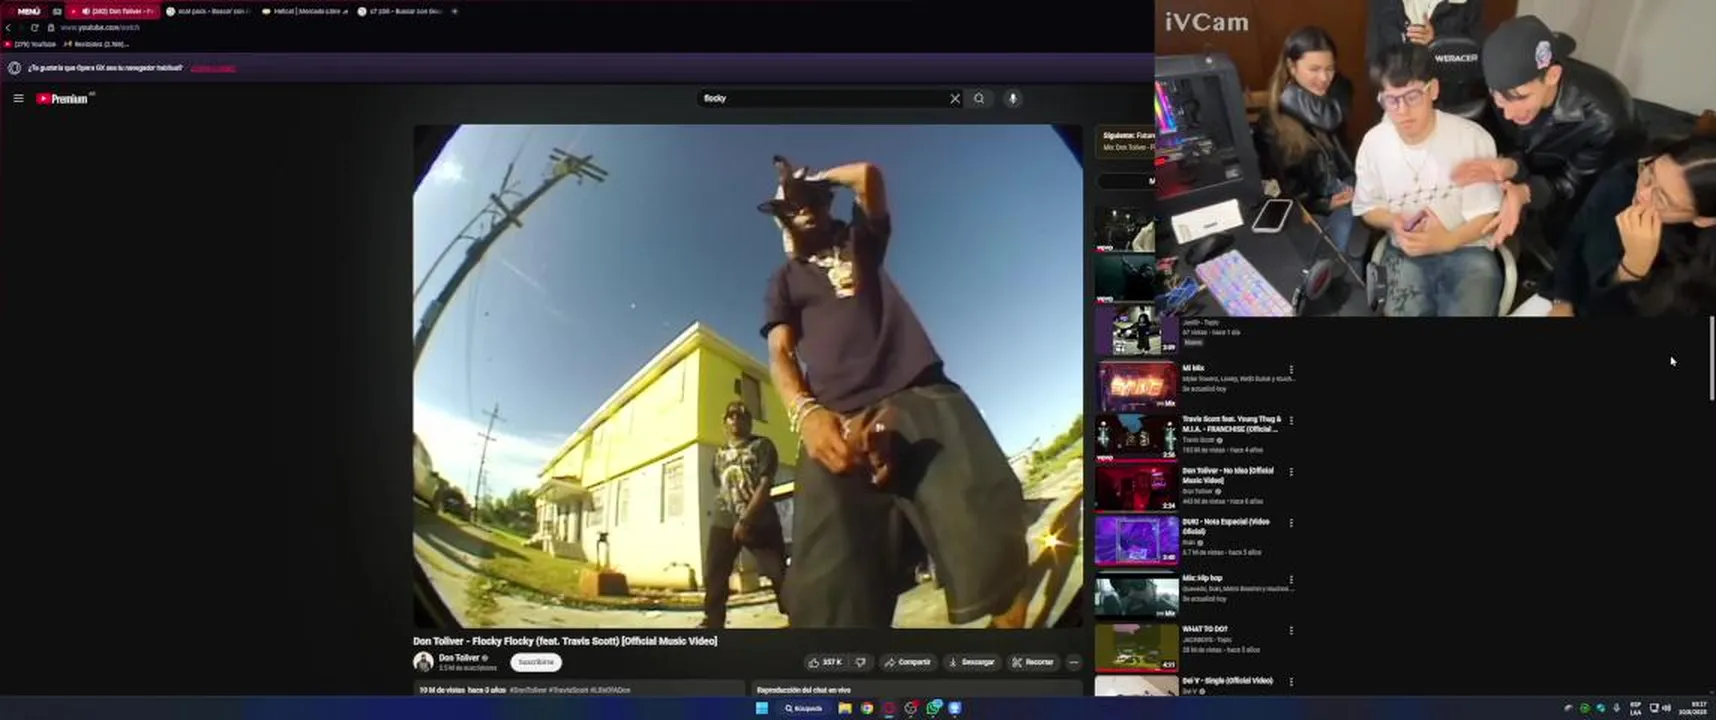
Task: Start voice search with microphone icon
Action: [1013, 98]
